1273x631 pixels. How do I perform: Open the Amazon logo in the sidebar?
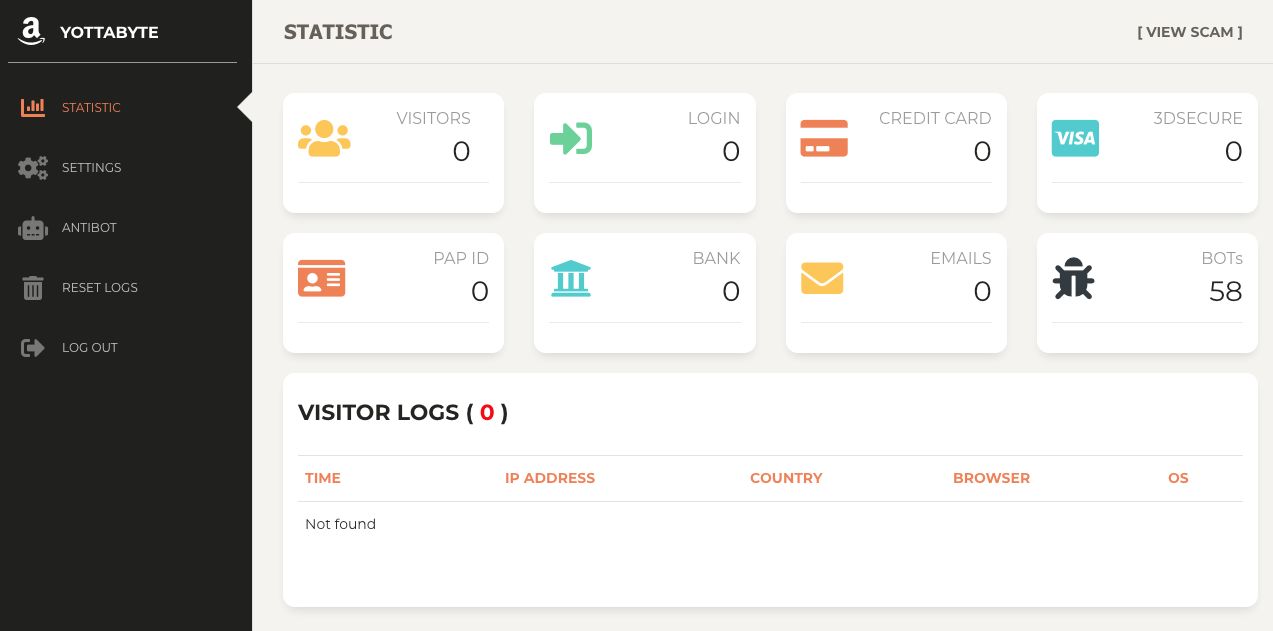coord(31,31)
